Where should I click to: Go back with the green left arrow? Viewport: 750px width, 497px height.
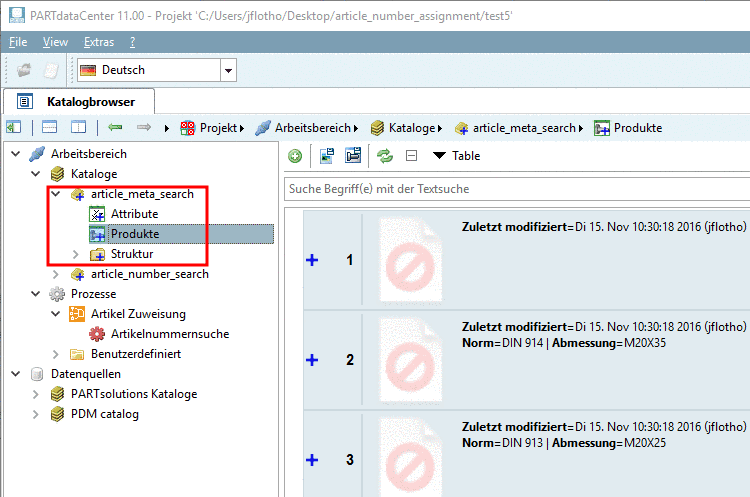coord(115,127)
